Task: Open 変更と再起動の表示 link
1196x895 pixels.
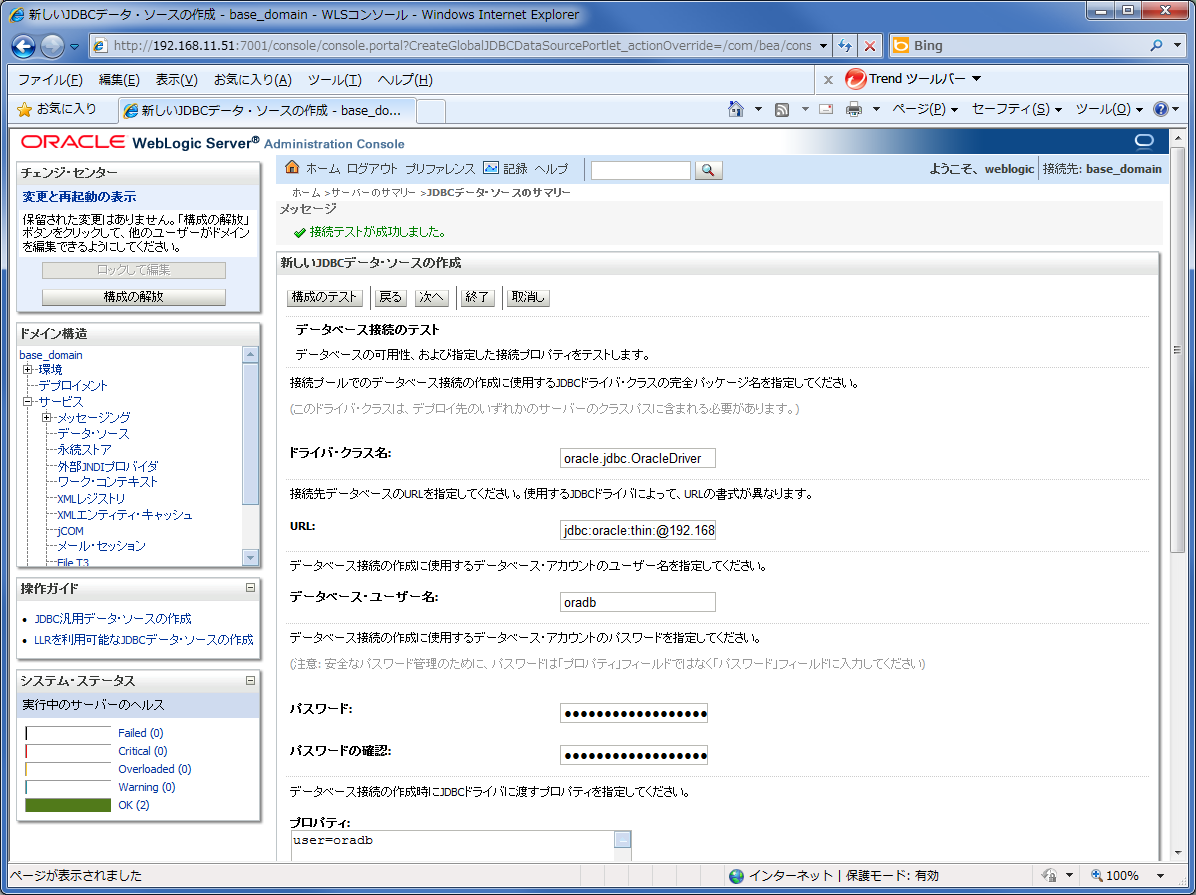Action: pyautogui.click(x=79, y=197)
